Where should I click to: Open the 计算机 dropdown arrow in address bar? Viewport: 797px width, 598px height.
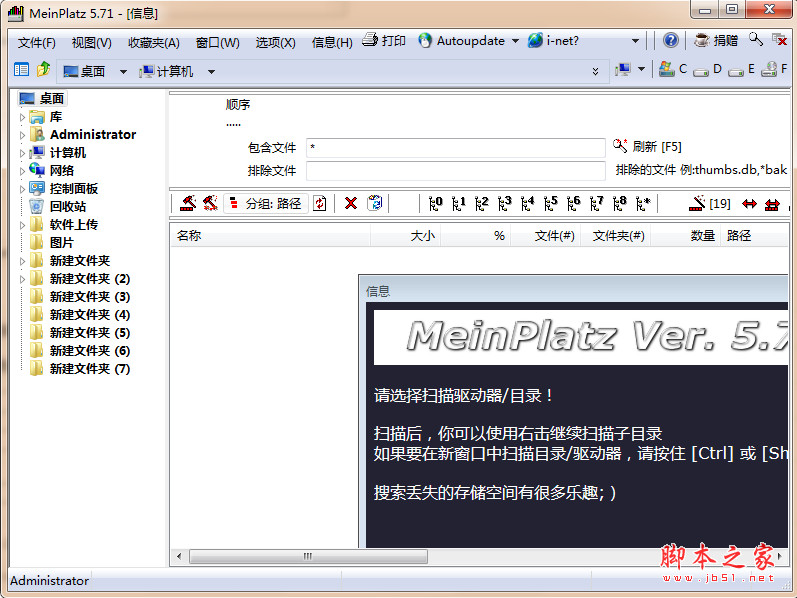(x=211, y=72)
